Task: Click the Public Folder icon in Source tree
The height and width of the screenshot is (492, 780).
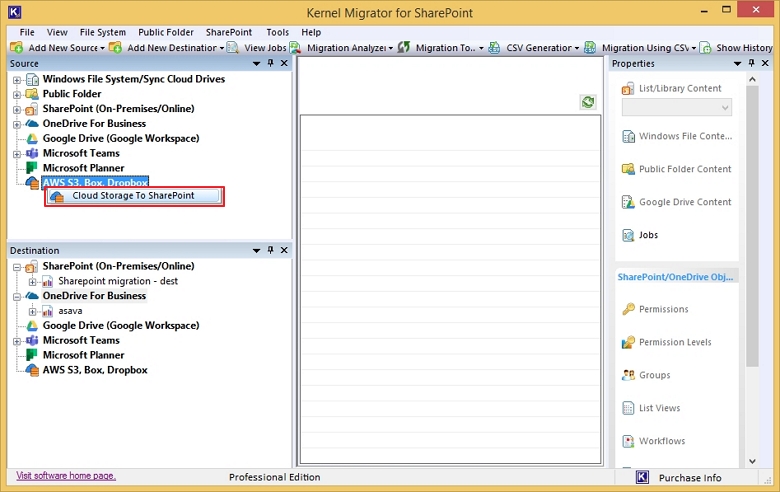Action: click(x=32, y=94)
